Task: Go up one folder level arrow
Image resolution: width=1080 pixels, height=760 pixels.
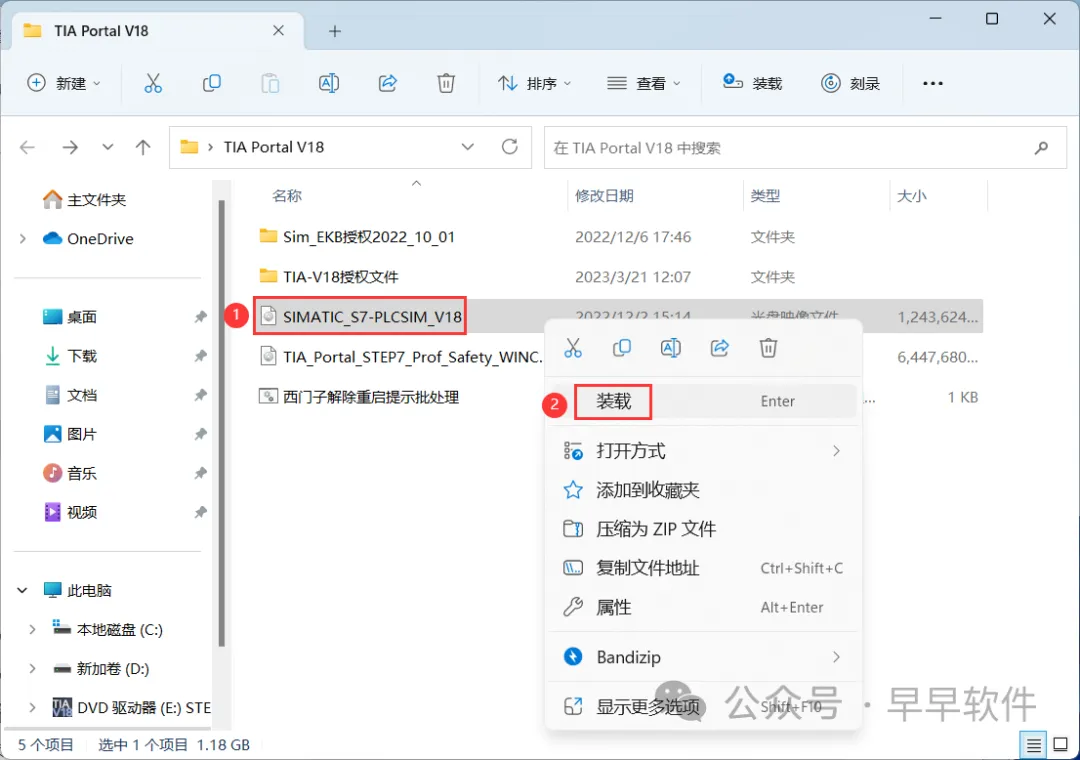Action: click(143, 147)
